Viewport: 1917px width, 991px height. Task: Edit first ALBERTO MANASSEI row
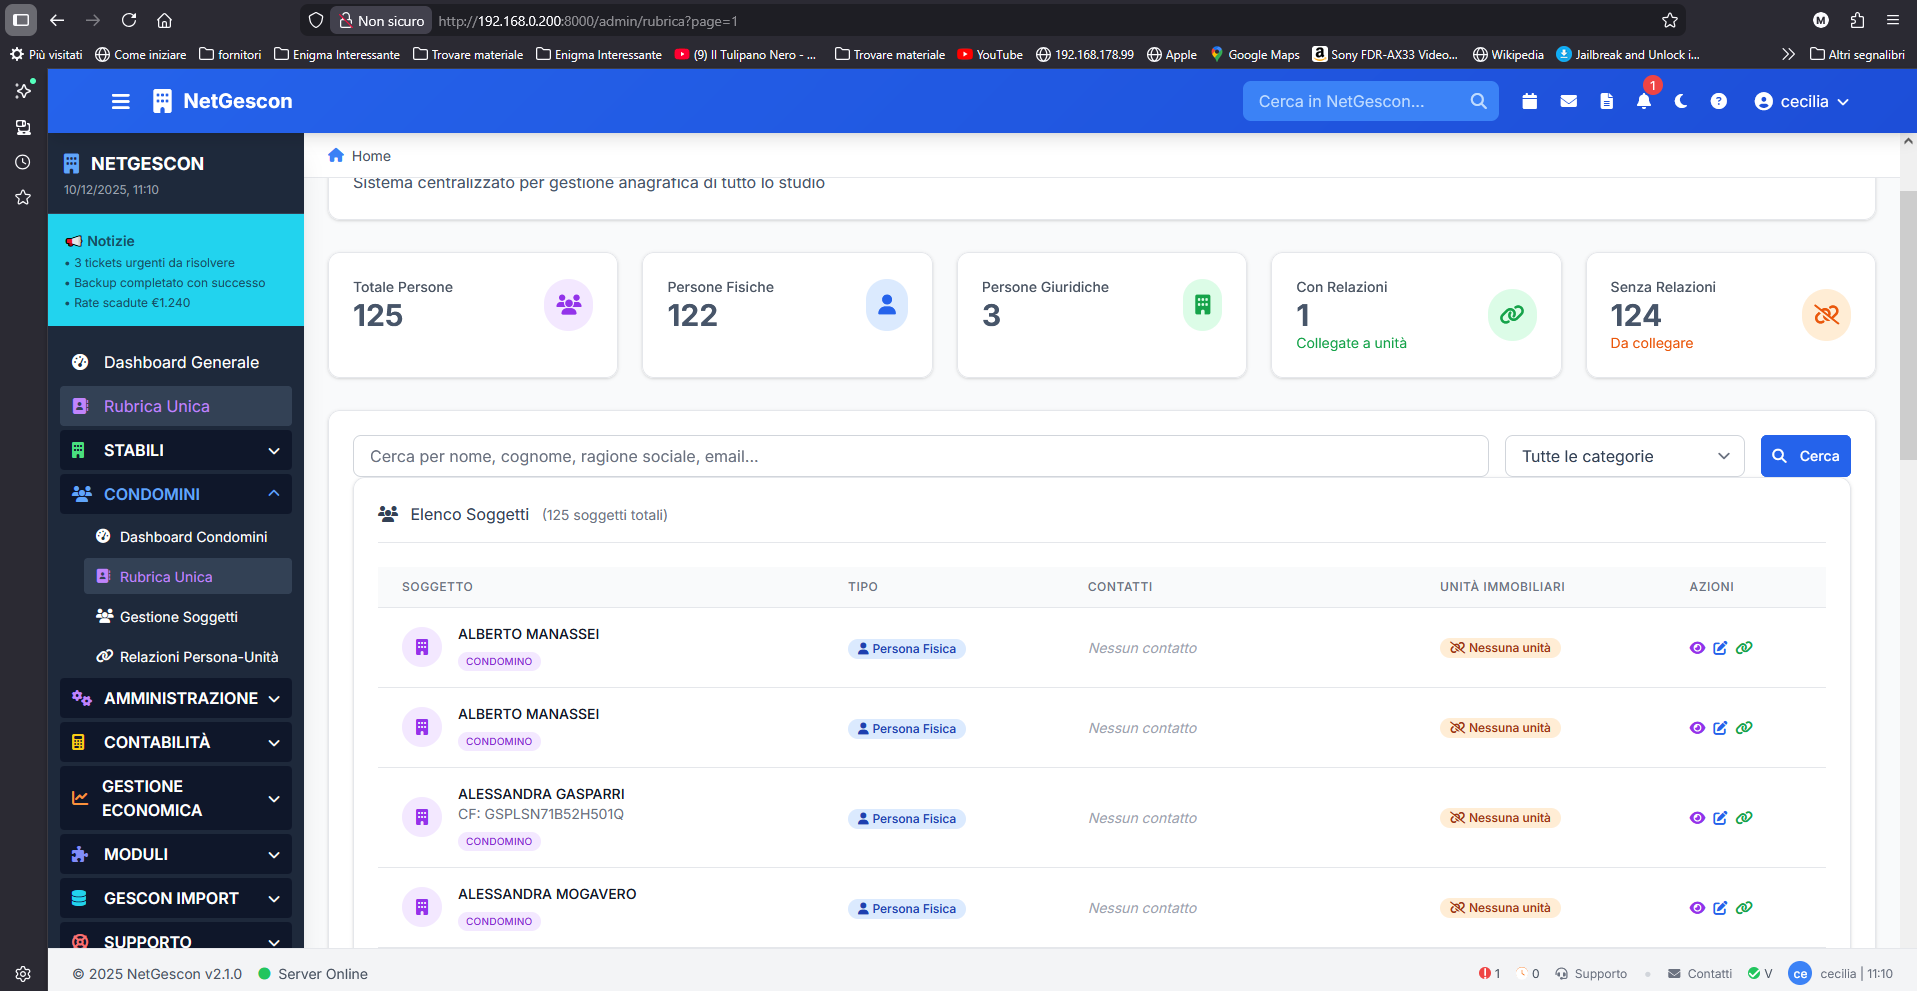coord(1720,648)
